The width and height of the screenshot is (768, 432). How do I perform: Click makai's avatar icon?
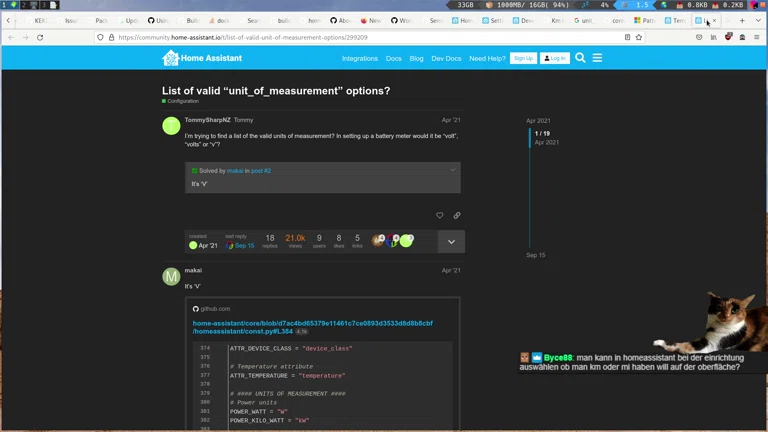171,276
